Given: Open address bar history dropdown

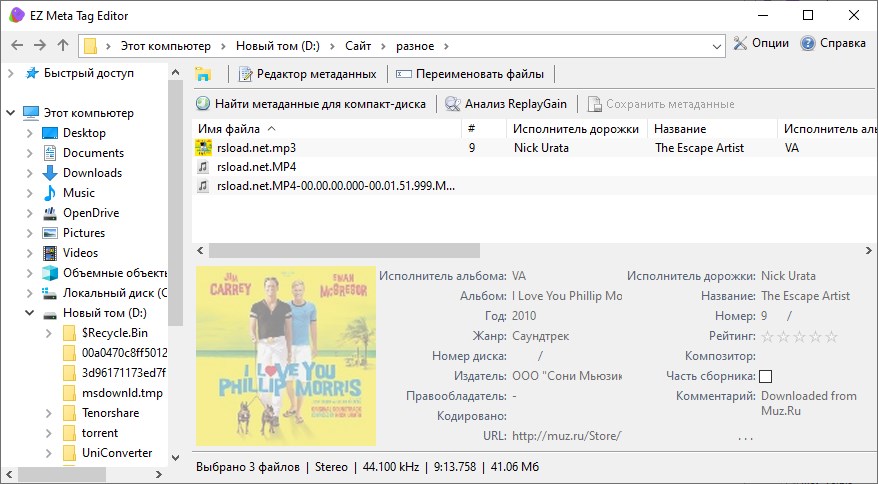Looking at the screenshot, I should click(x=716, y=46).
